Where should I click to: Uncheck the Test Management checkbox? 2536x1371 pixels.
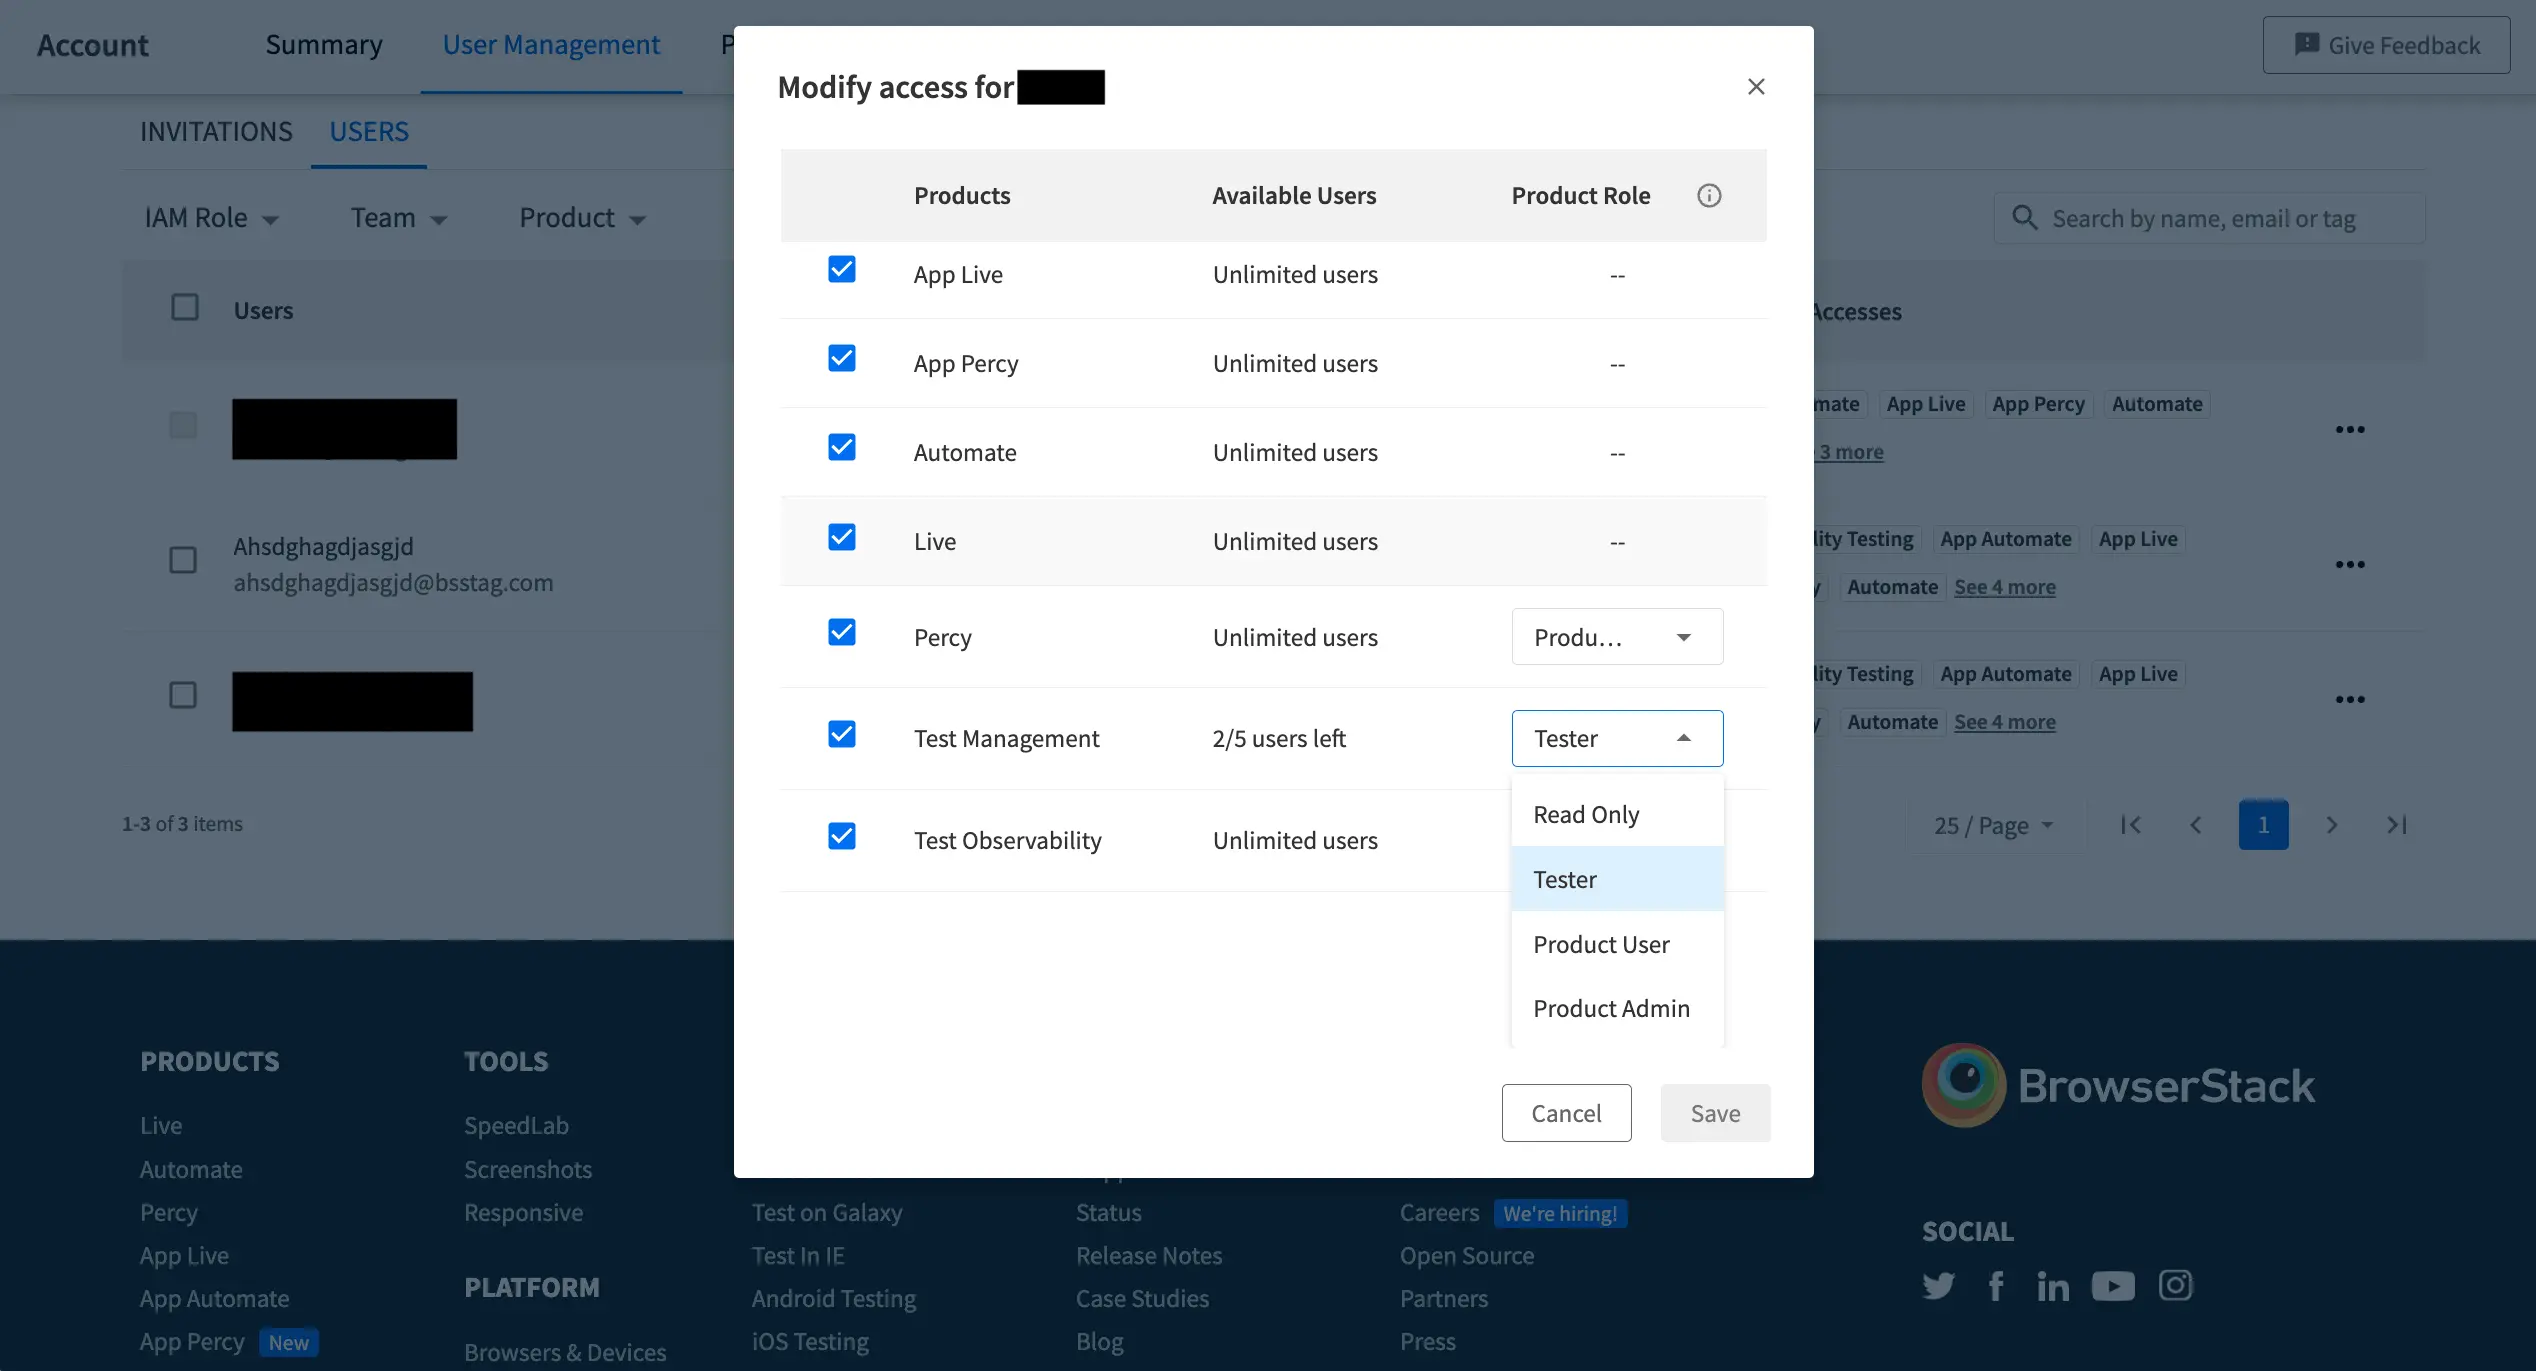842,734
